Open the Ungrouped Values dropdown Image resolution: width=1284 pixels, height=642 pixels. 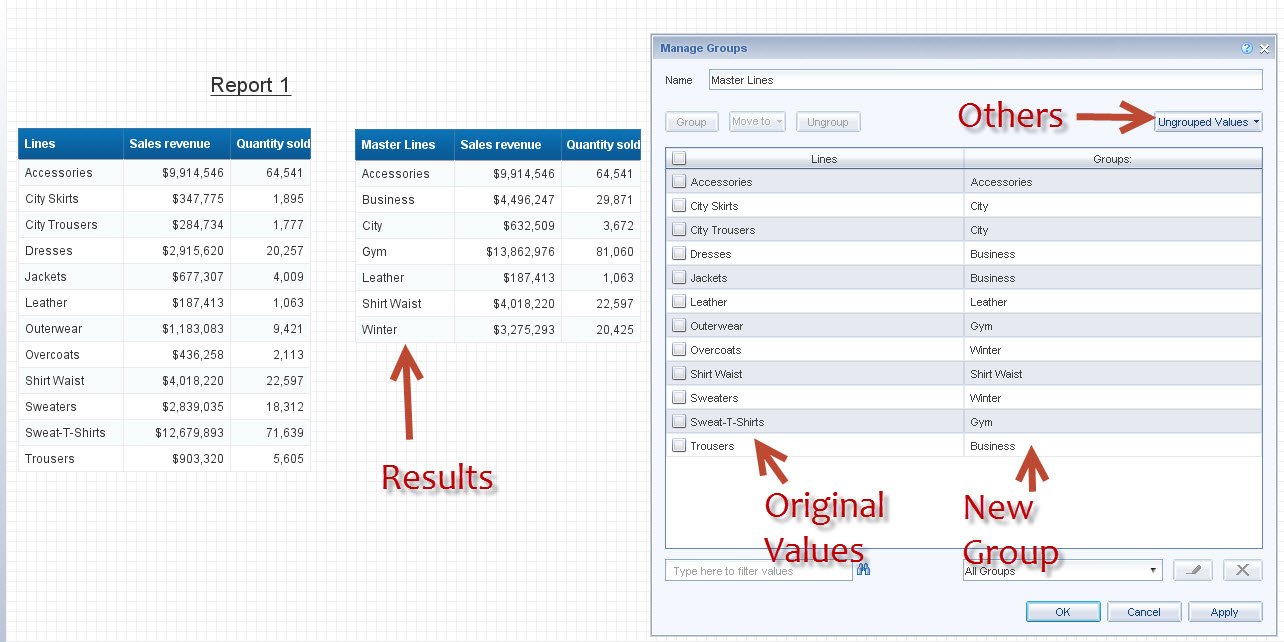[x=1208, y=122]
